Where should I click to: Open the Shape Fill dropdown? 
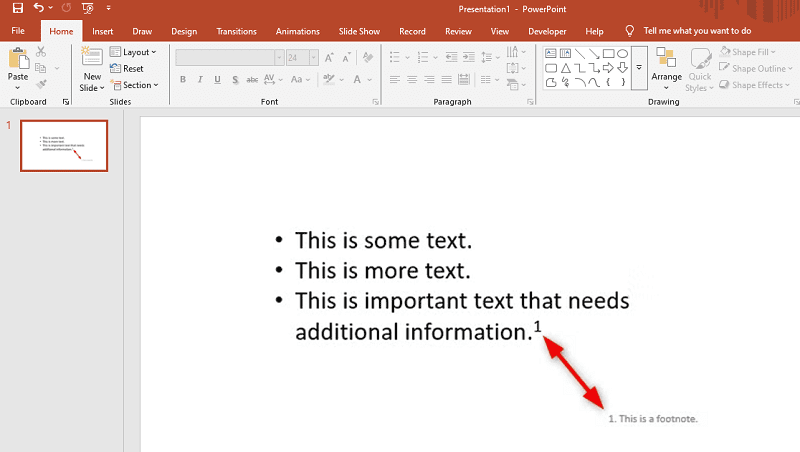[747, 52]
